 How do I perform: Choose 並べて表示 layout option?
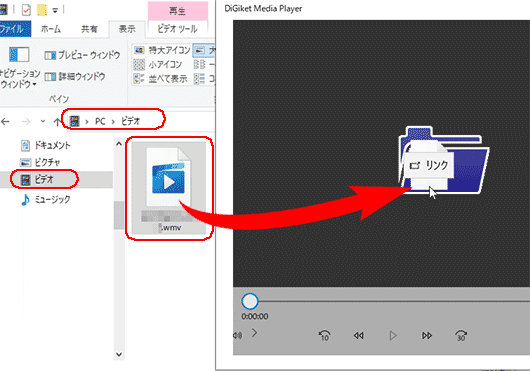click(x=161, y=79)
